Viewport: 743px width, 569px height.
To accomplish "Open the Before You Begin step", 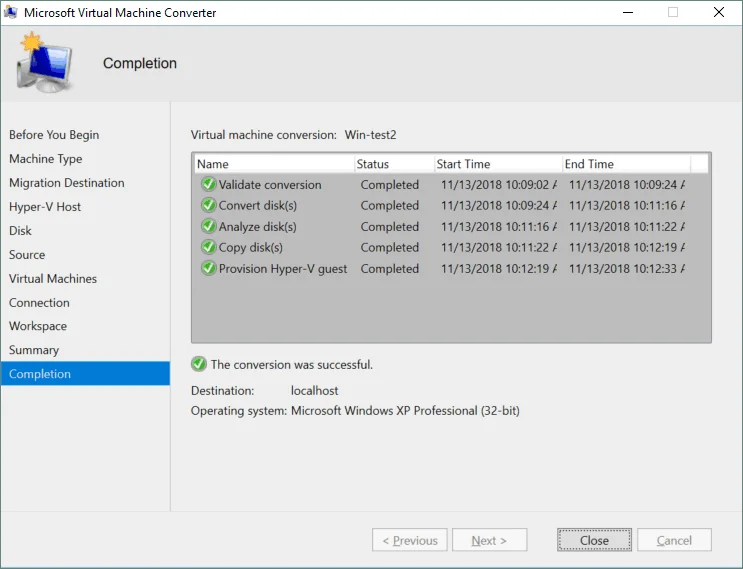I will (x=54, y=135).
